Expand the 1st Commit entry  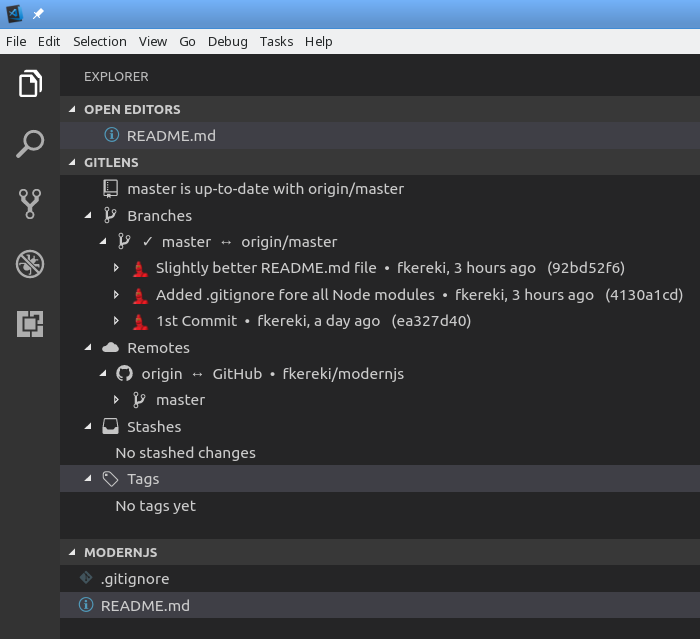117,321
